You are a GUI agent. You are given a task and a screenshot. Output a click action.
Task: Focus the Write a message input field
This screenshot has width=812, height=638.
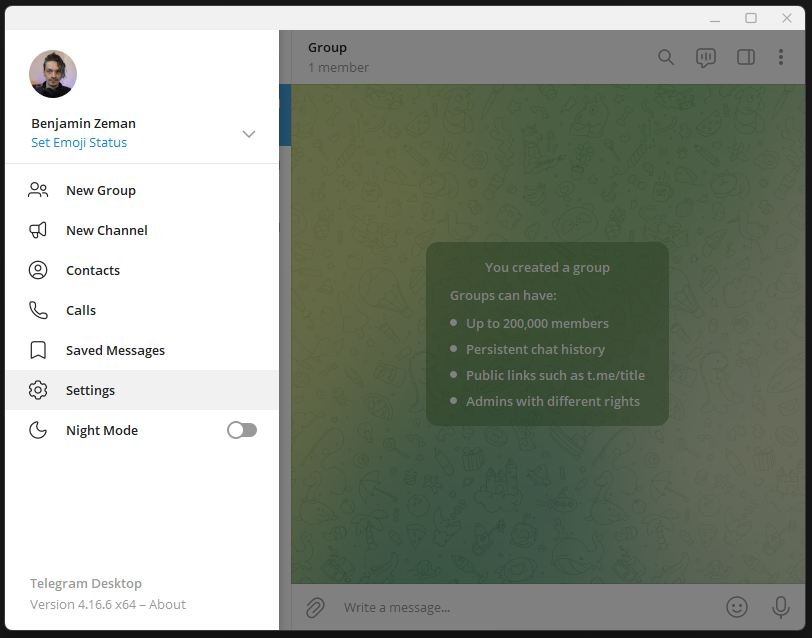(450, 607)
